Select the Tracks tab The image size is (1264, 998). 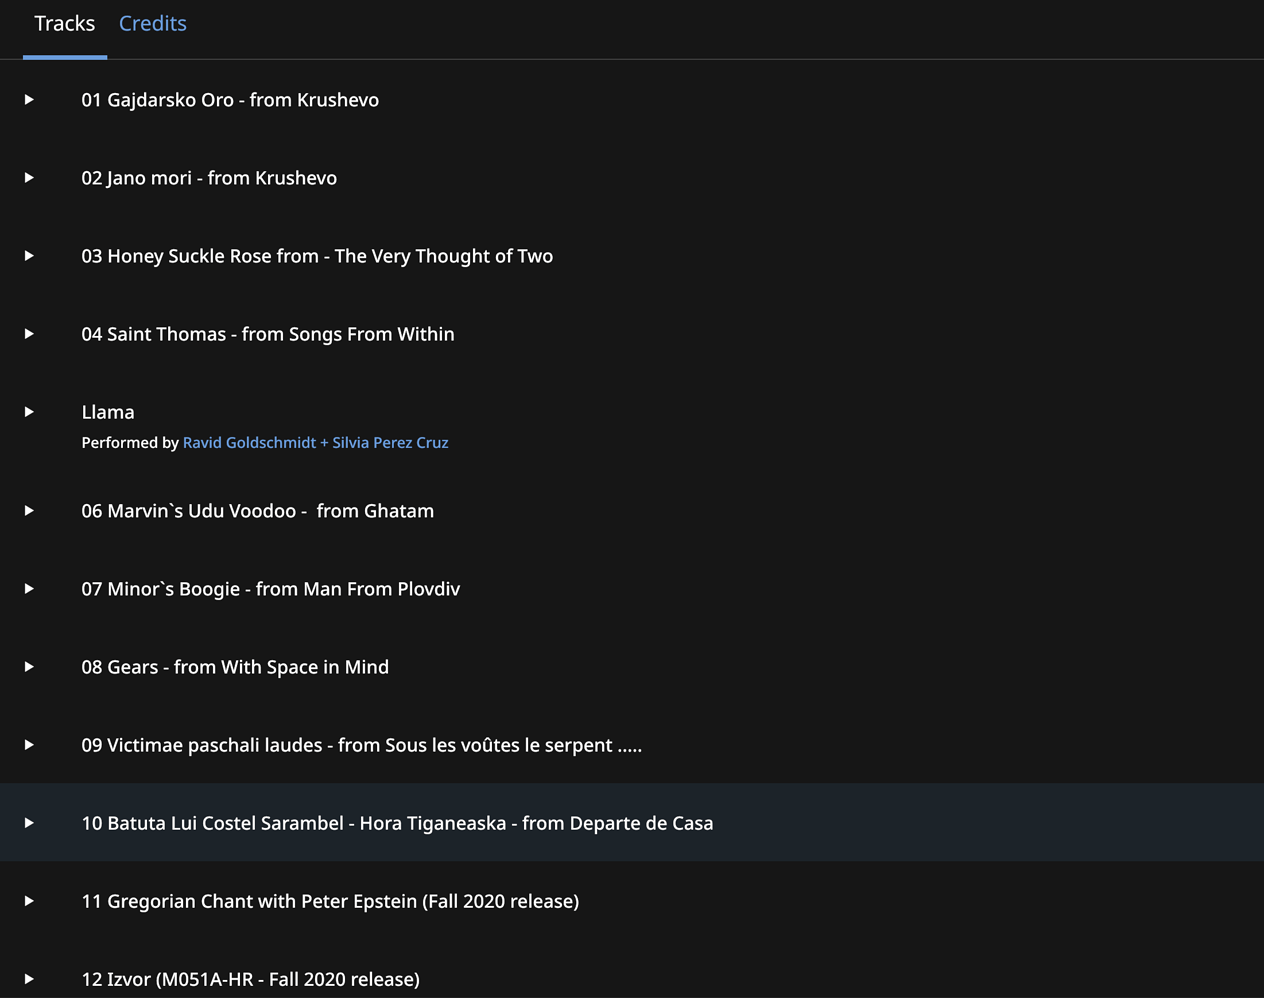[x=65, y=24]
